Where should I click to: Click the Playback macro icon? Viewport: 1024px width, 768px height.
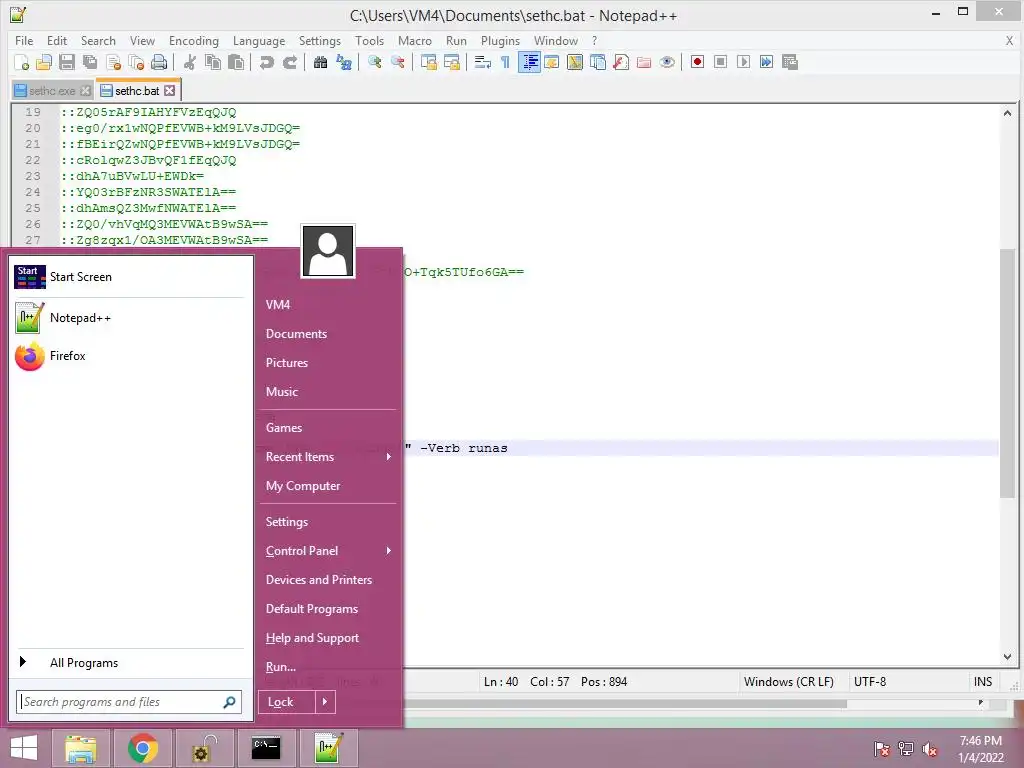743,62
